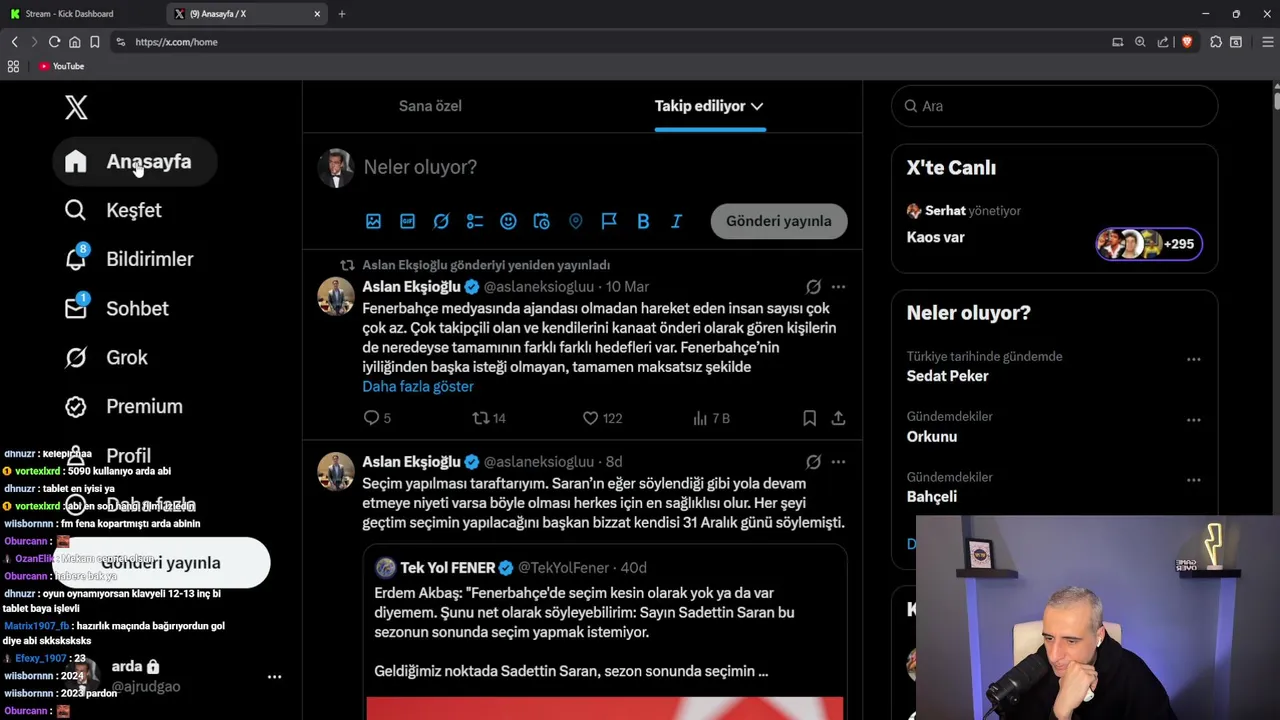
Task: Open more options for Bahçeli trend
Action: click(x=1193, y=480)
